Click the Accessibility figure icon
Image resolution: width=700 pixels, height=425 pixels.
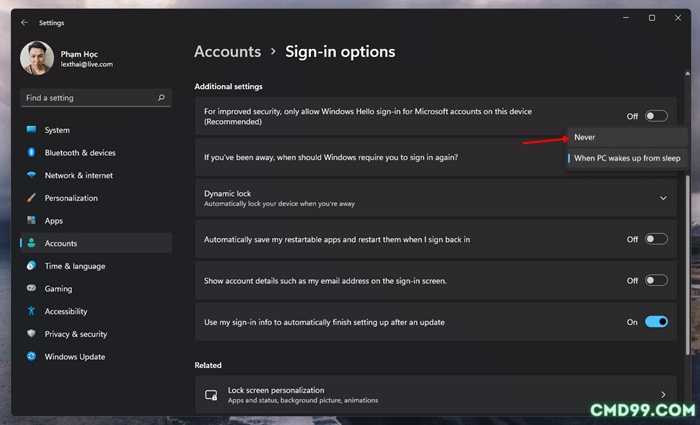pyautogui.click(x=31, y=311)
